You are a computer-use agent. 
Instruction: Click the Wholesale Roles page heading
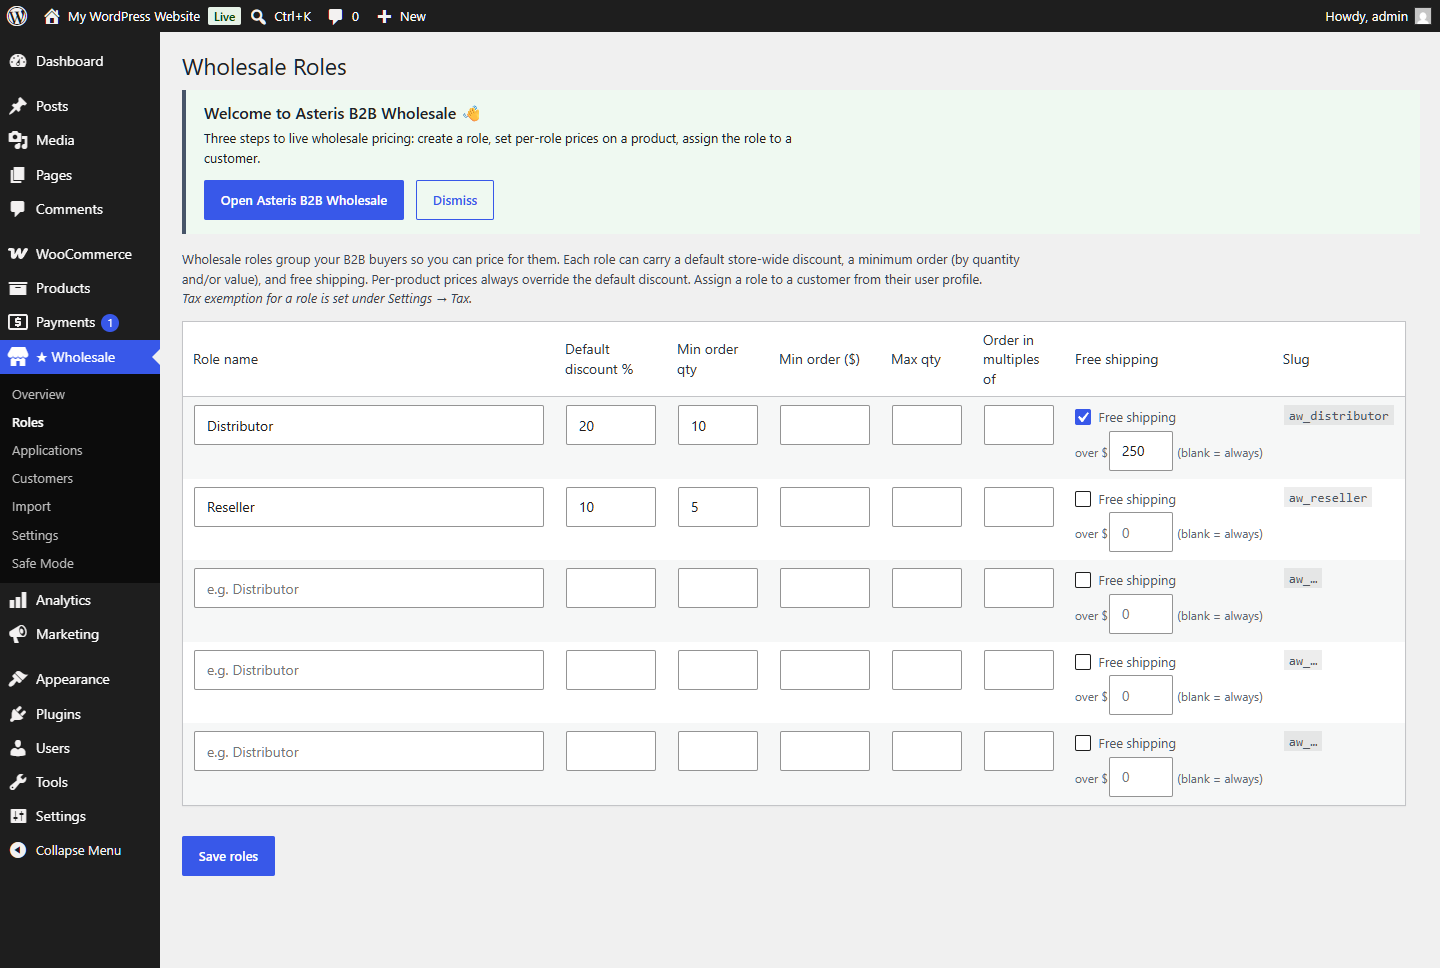[x=264, y=67]
